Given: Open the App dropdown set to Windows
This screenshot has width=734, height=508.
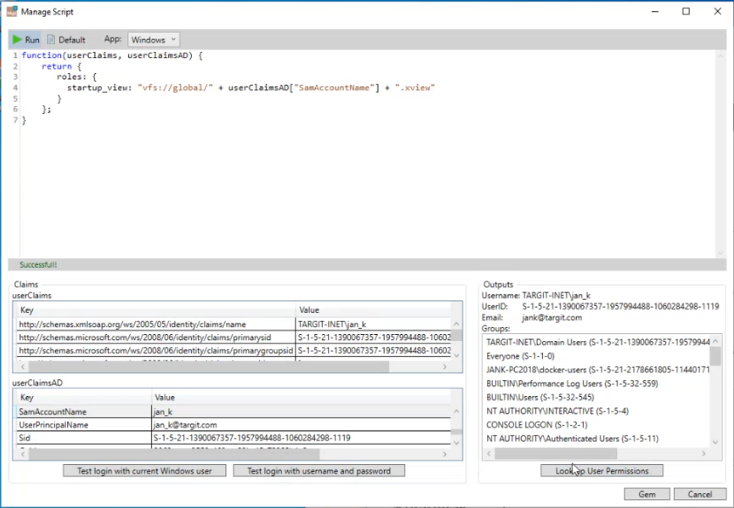Looking at the screenshot, I should tap(154, 40).
